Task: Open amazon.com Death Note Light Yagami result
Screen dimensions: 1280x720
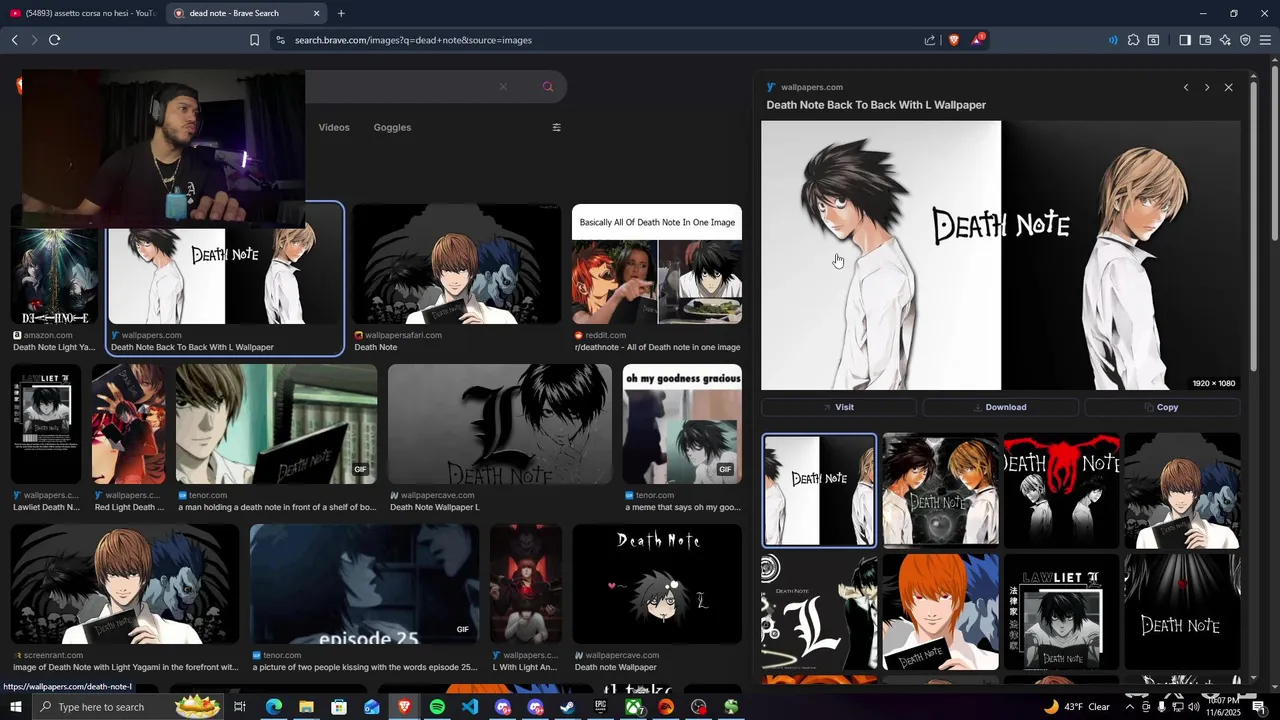Action: (x=54, y=278)
